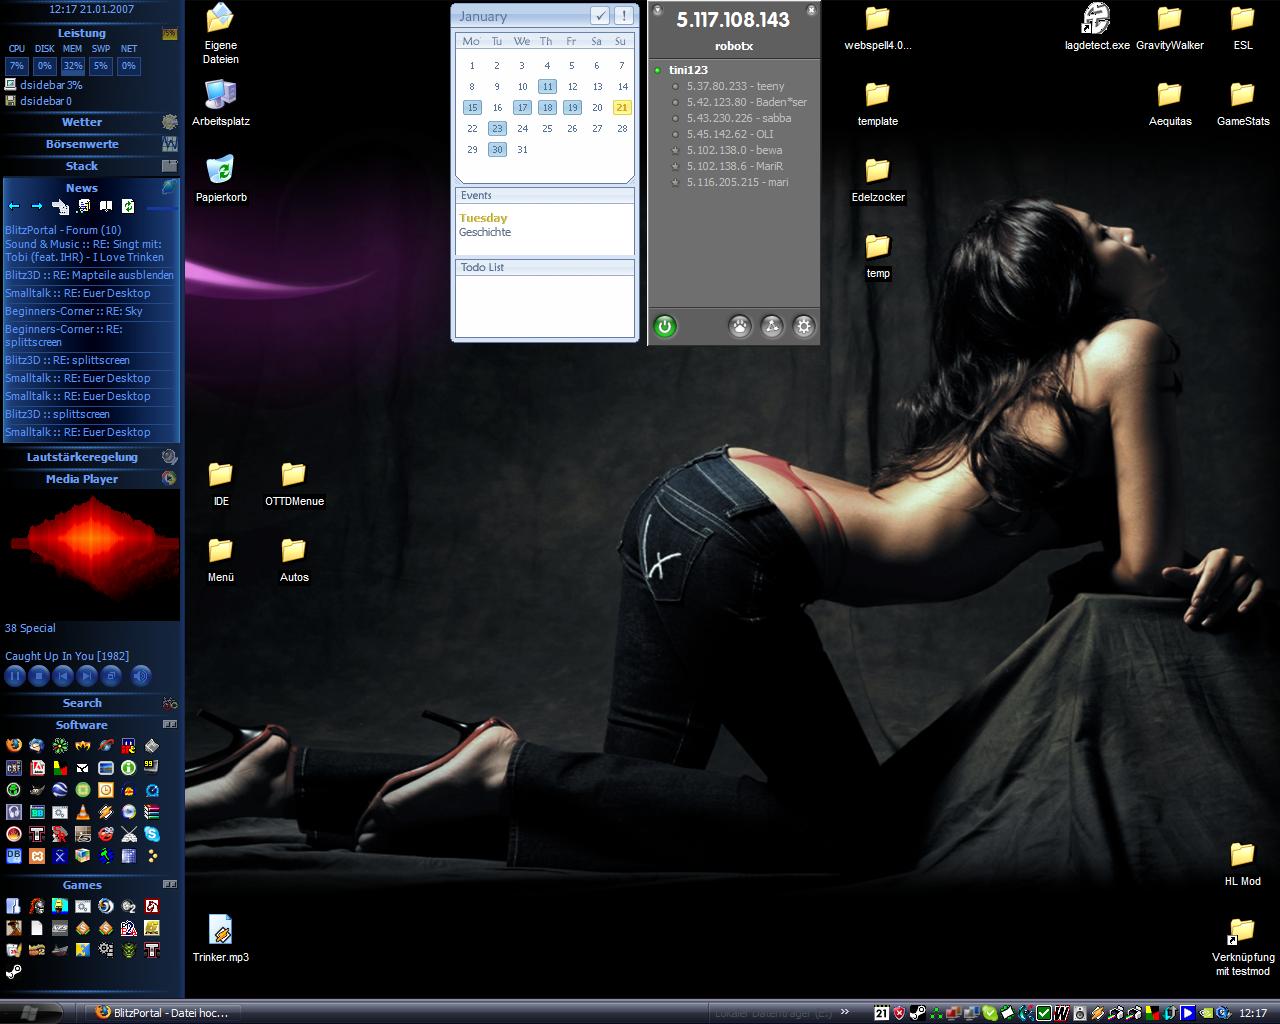
Task: Open Hamachi settings gear icon
Action: [803, 326]
